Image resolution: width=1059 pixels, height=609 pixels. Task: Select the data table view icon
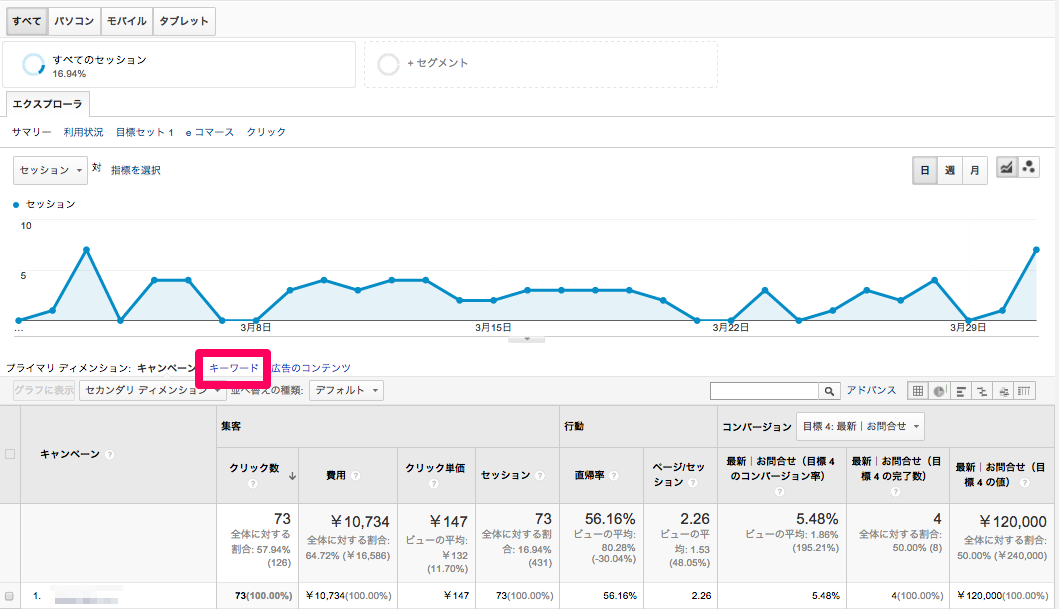(917, 391)
